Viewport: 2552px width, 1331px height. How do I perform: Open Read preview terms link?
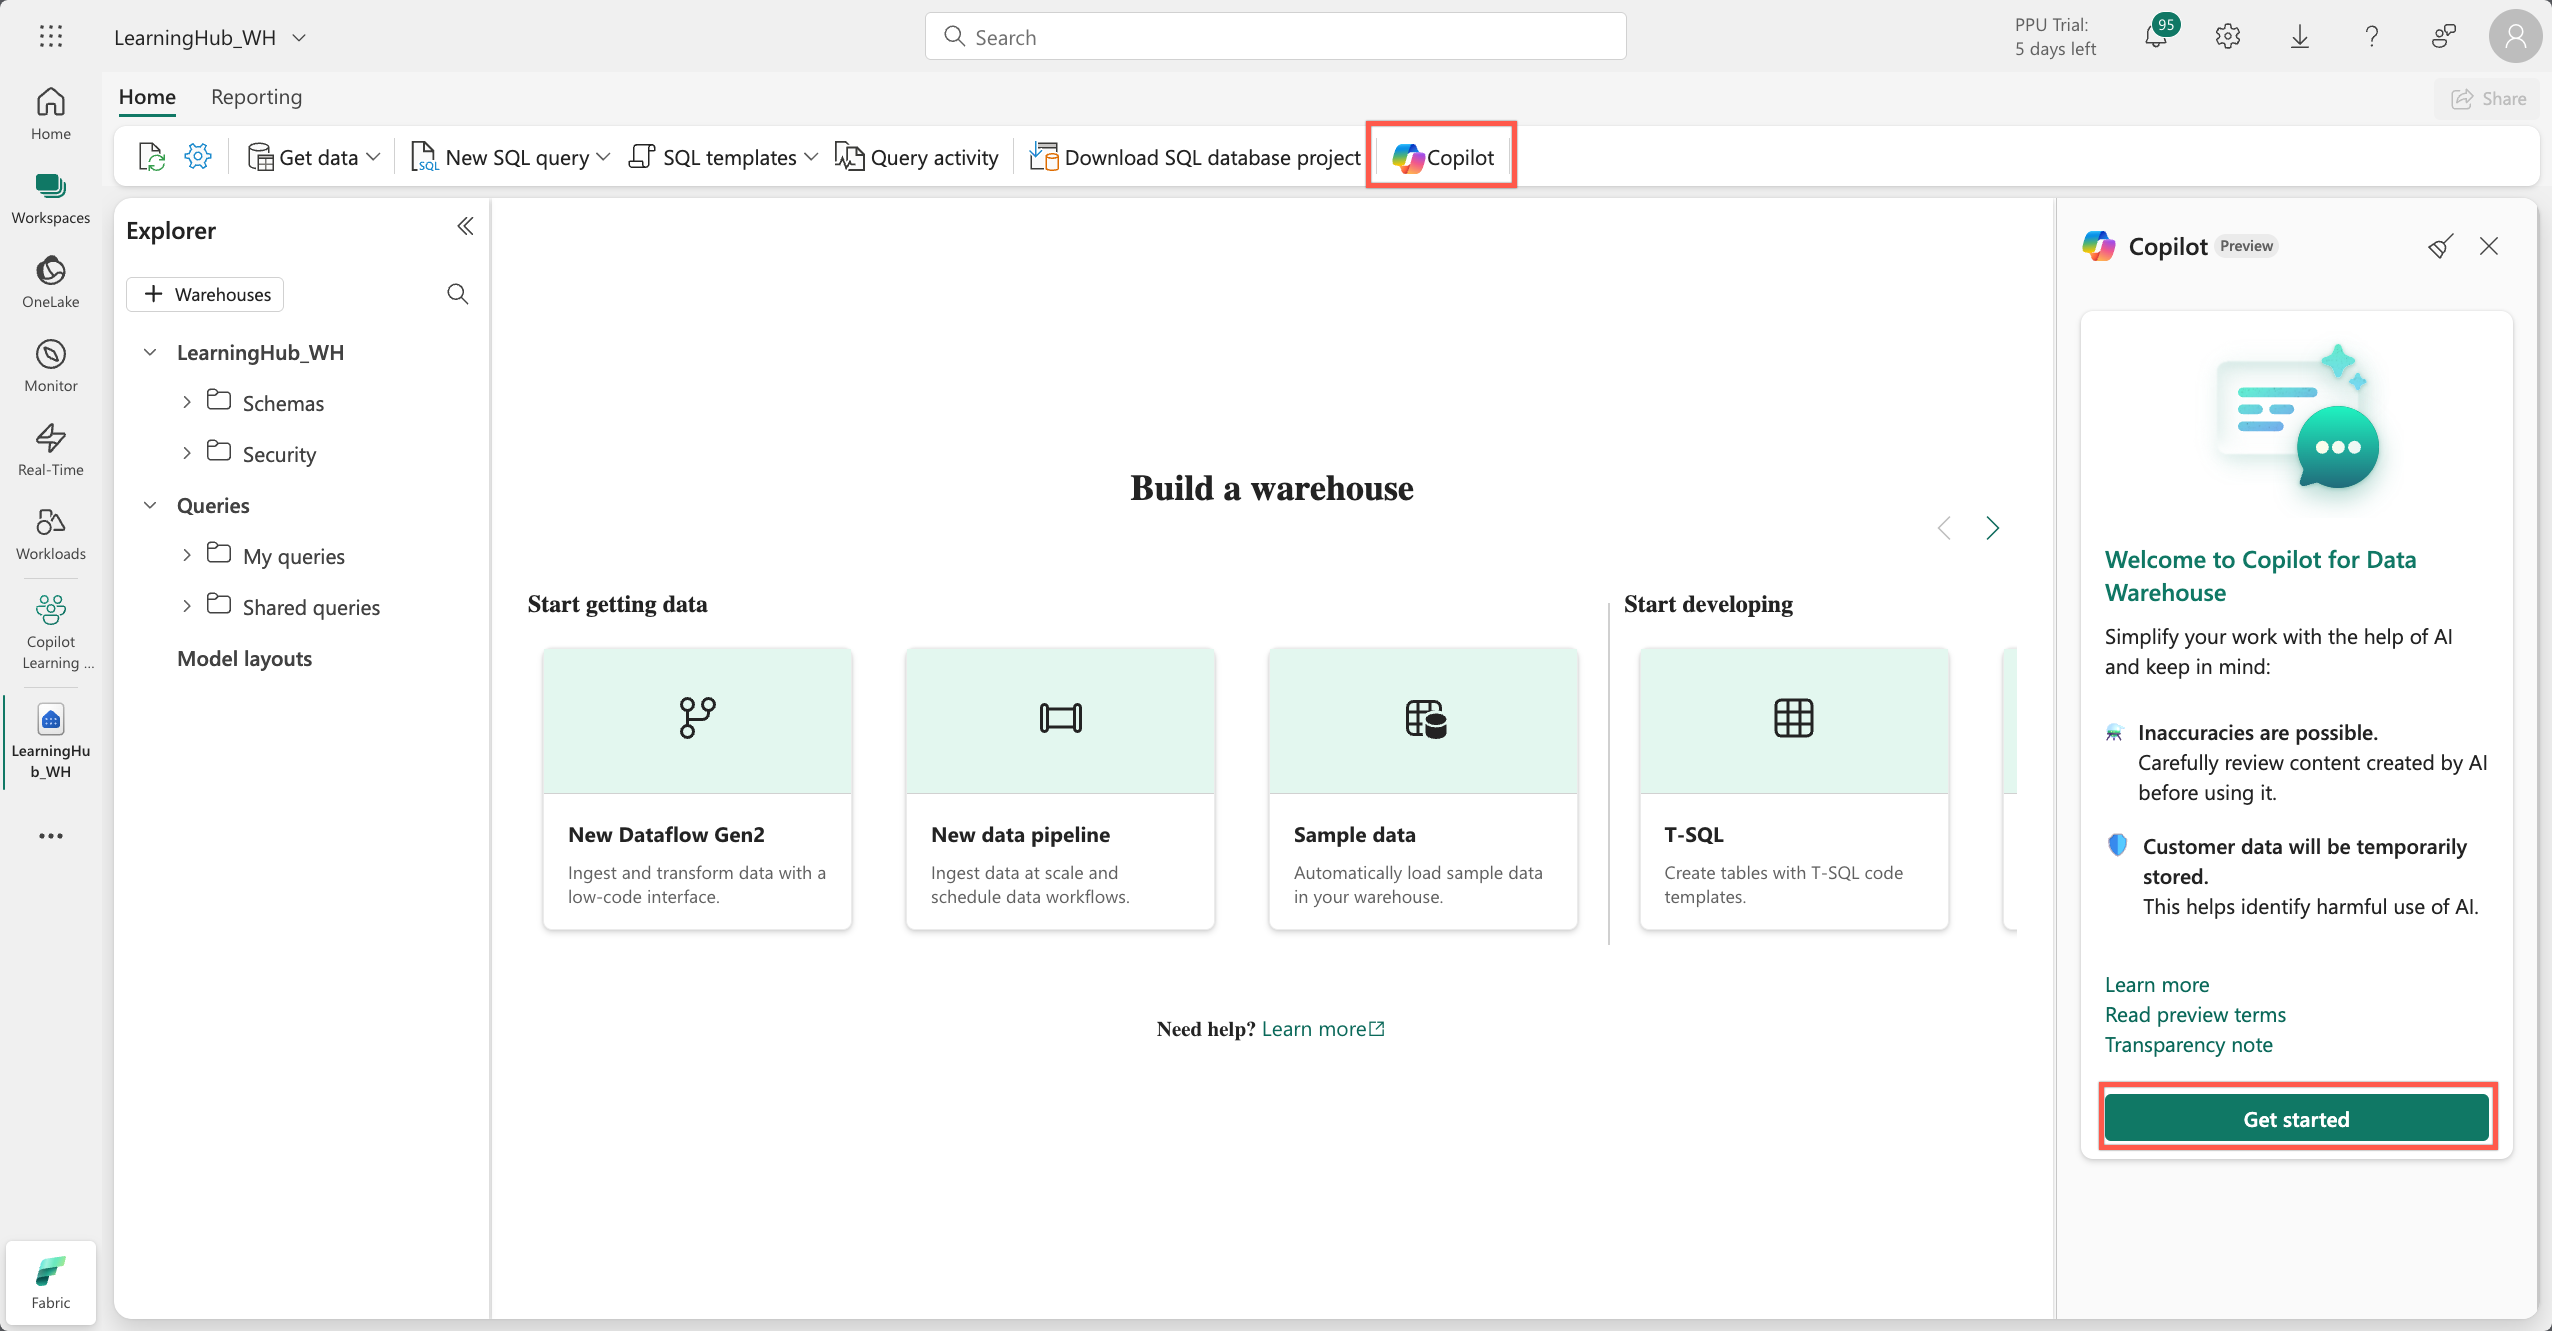[2195, 1015]
